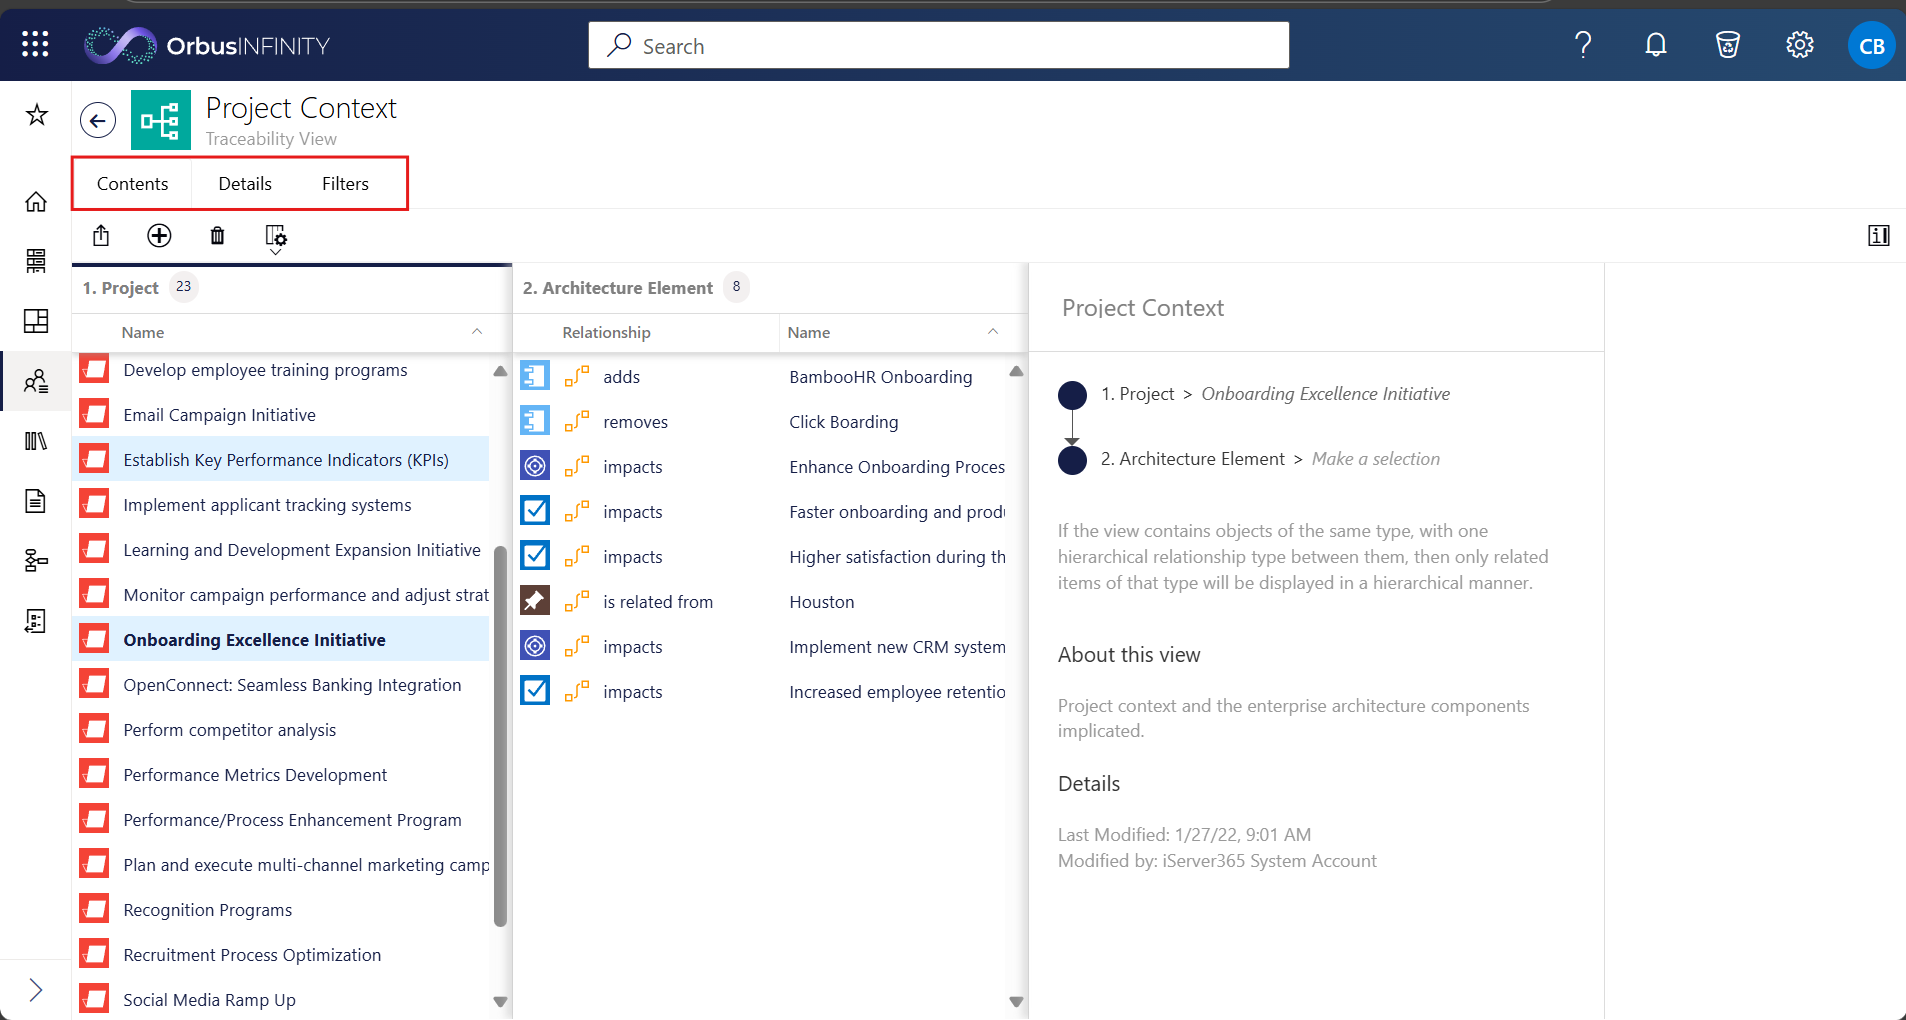Open the notifications bell
This screenshot has width=1906, height=1020.
tap(1656, 45)
